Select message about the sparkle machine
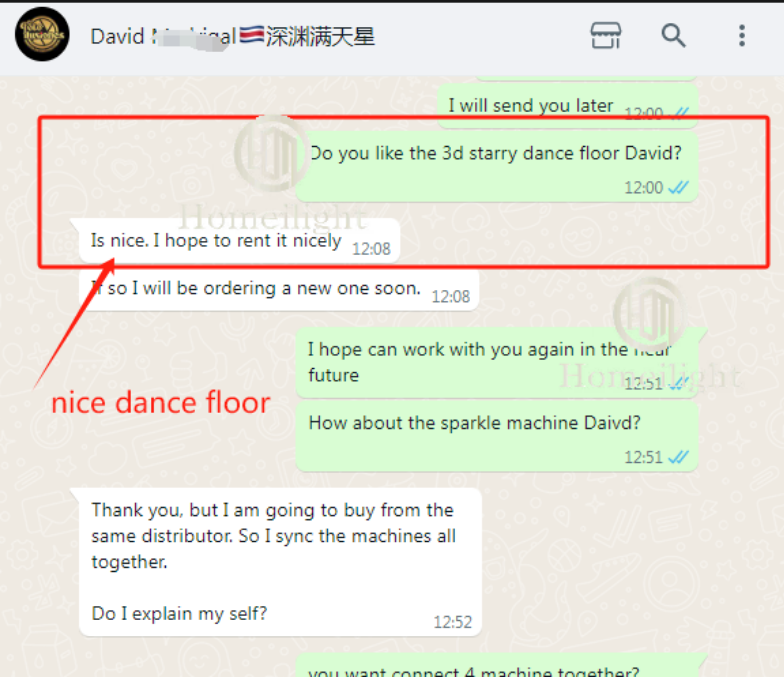The image size is (784, 677). [x=496, y=436]
